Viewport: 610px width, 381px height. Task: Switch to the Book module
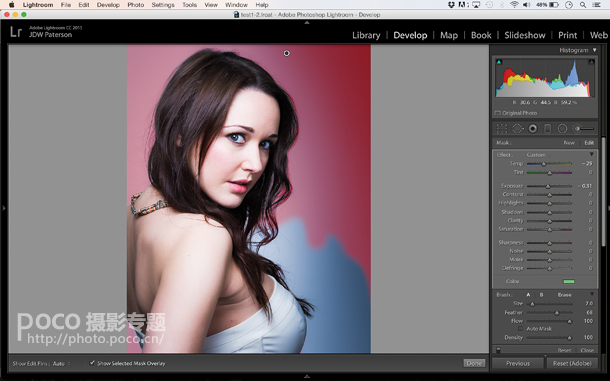(481, 35)
